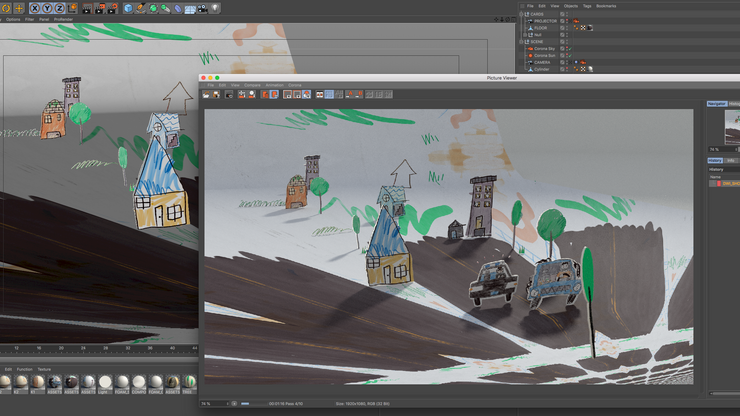Image resolution: width=740 pixels, height=416 pixels.
Task: Toggle visibility dots of FLOOR row
Action: click(x=567, y=28)
